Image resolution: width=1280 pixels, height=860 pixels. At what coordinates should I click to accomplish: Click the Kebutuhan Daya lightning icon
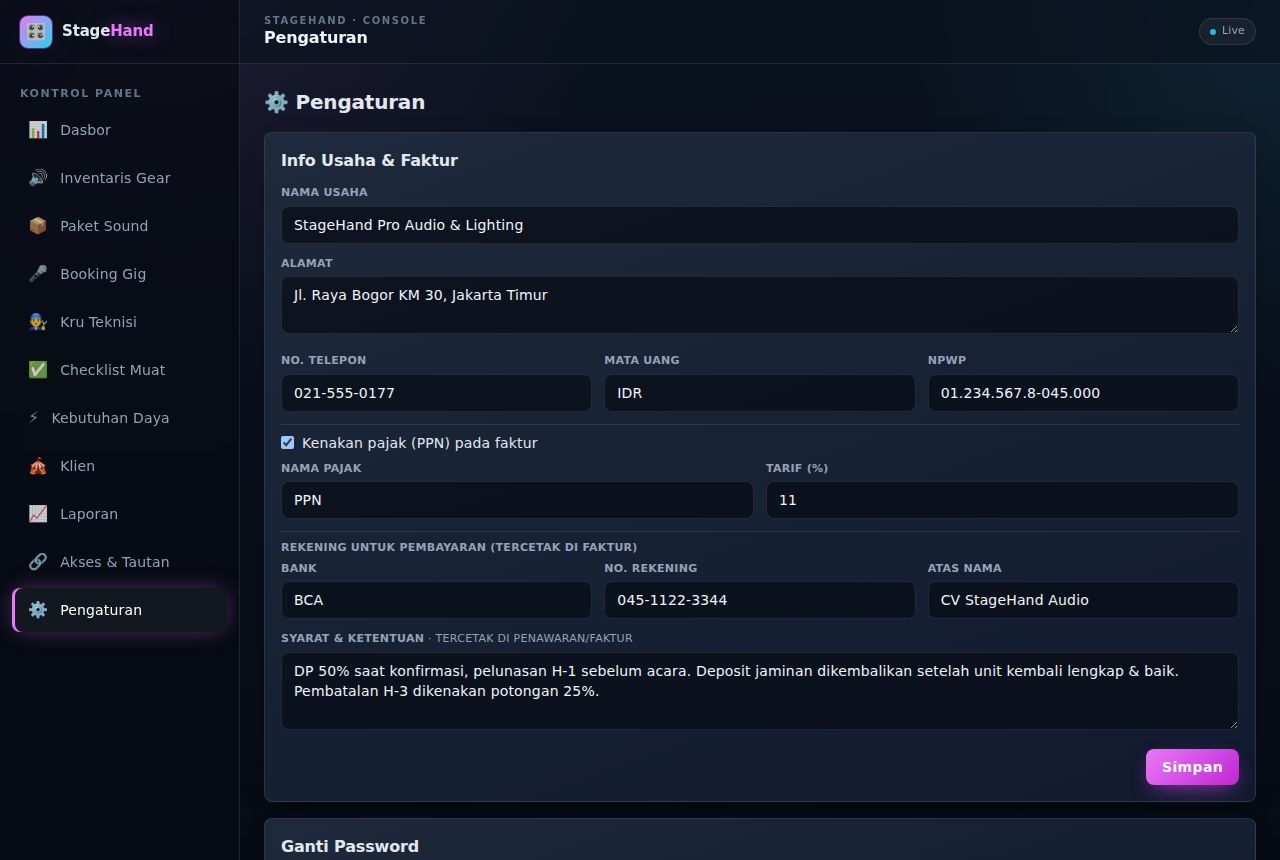tap(34, 418)
